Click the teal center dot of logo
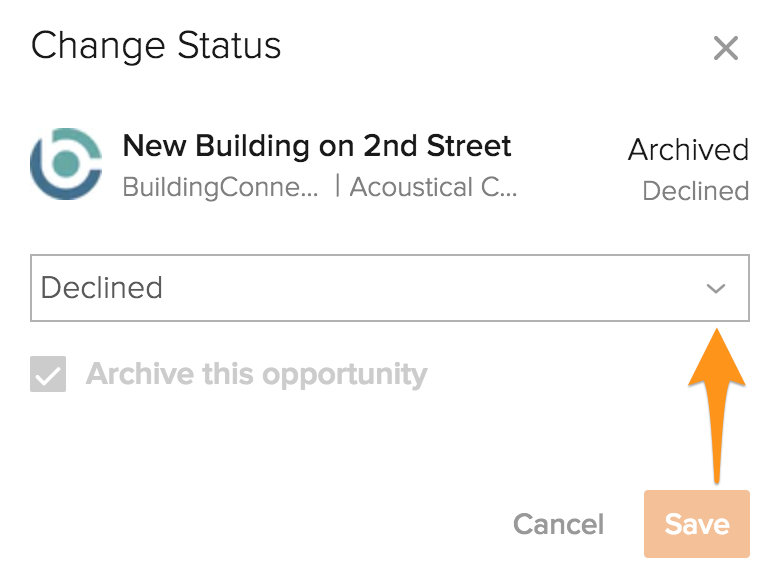The height and width of the screenshot is (580, 780). tap(66, 163)
